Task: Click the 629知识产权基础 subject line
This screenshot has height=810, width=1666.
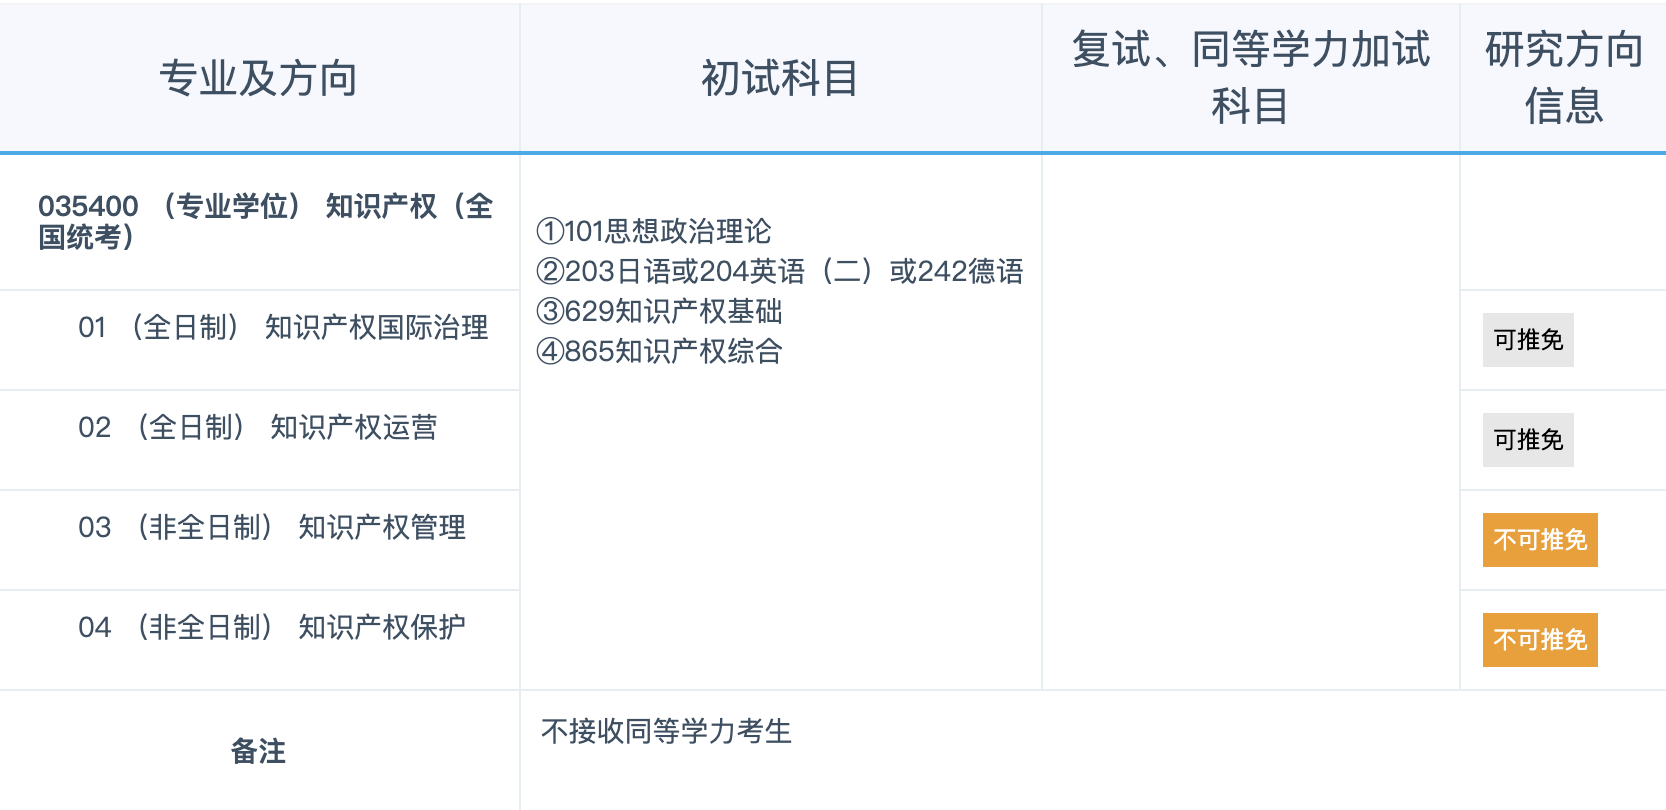Action: point(659,312)
